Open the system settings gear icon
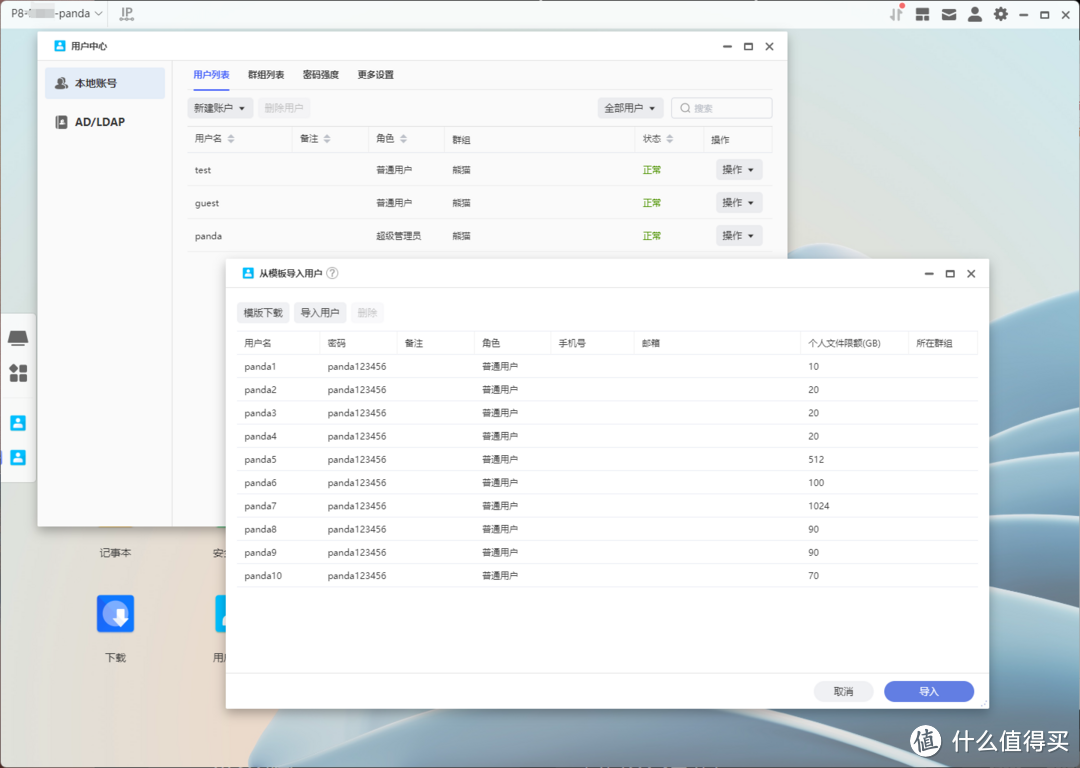Viewport: 1080px width, 768px height. point(1000,13)
